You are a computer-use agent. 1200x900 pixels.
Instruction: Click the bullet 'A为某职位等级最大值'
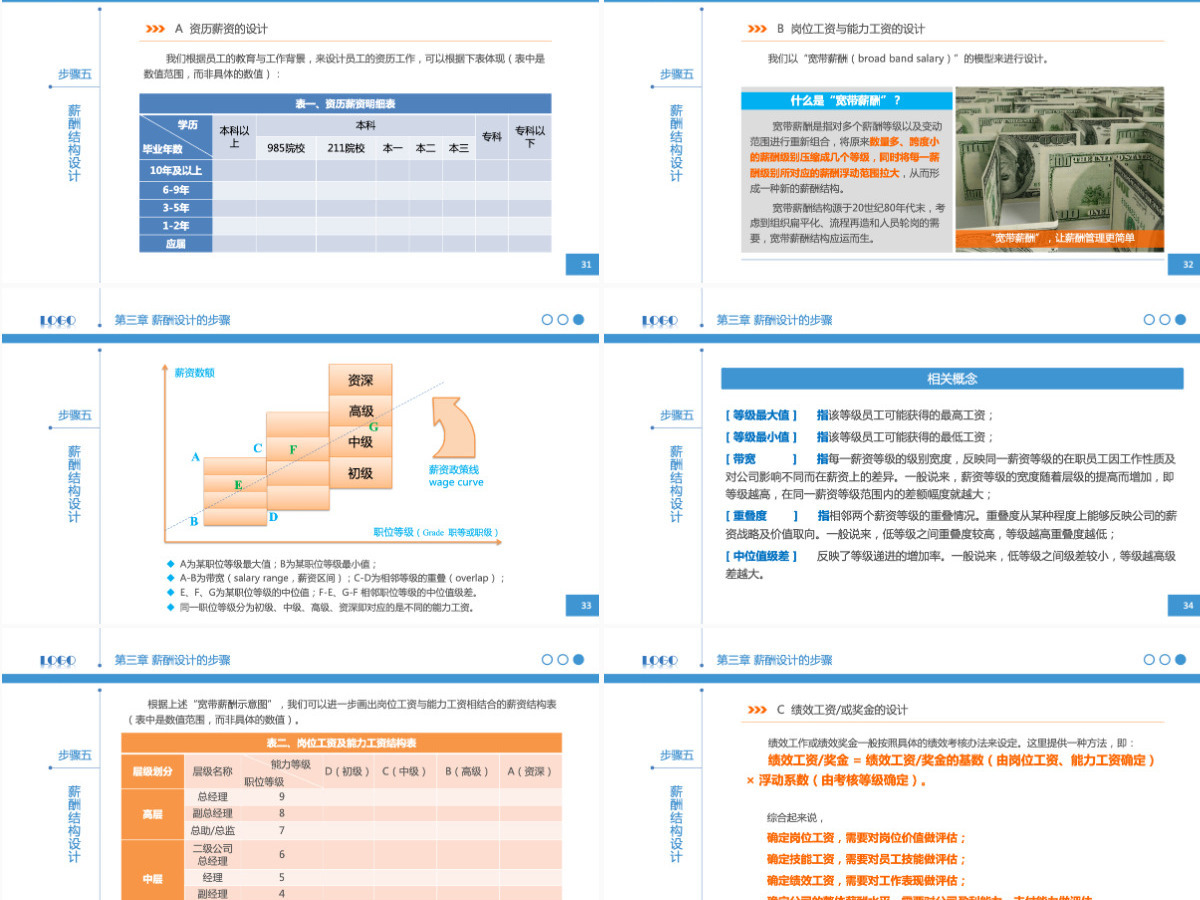tap(270, 564)
